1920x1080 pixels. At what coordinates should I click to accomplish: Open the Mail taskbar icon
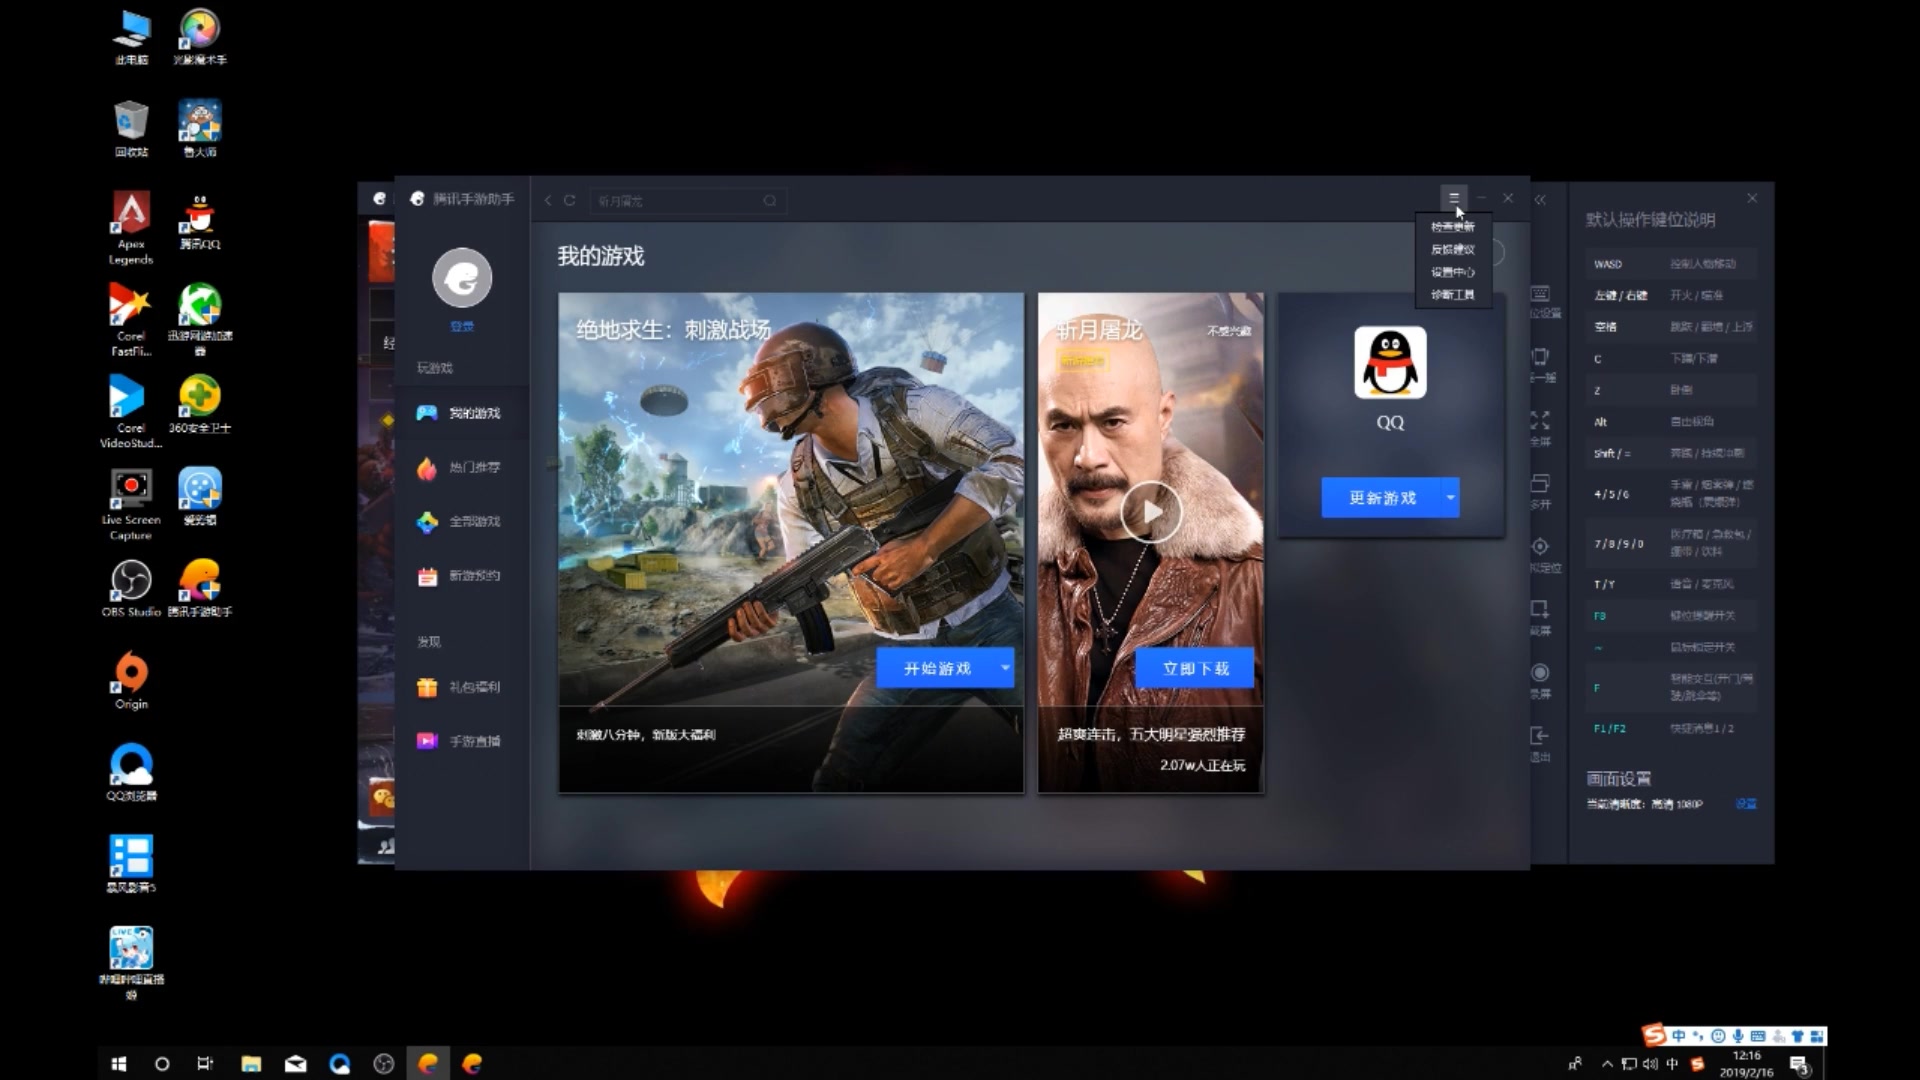[x=295, y=1064]
